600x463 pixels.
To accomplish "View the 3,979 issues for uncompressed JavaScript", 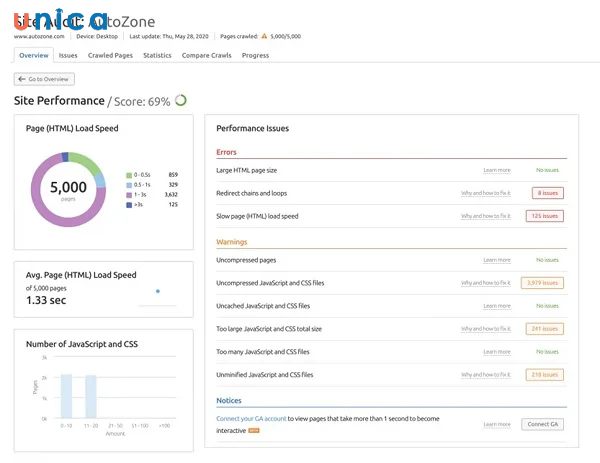I will coord(545,283).
